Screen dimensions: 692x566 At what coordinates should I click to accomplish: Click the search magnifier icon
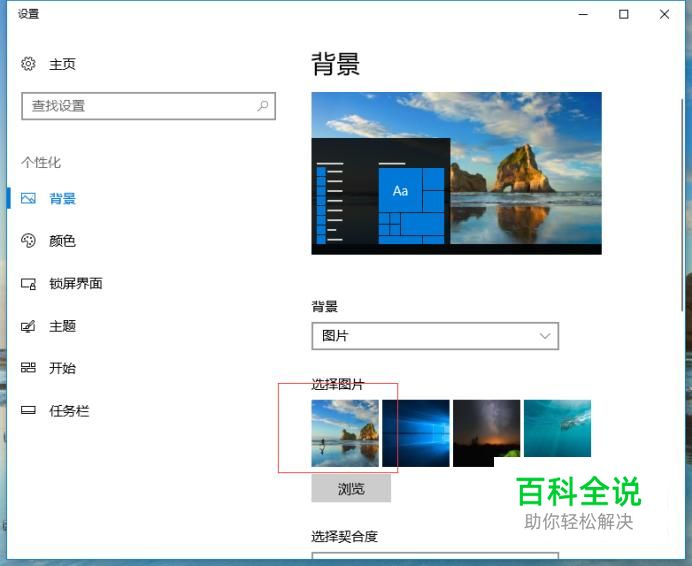(x=263, y=106)
